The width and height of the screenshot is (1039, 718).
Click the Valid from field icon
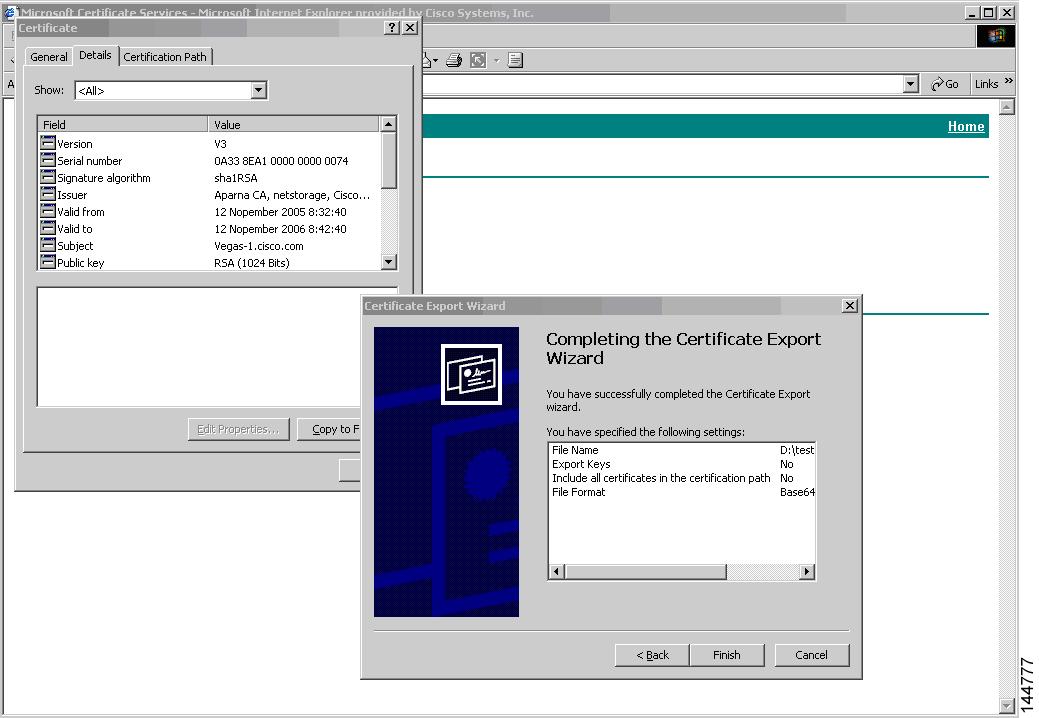48,211
